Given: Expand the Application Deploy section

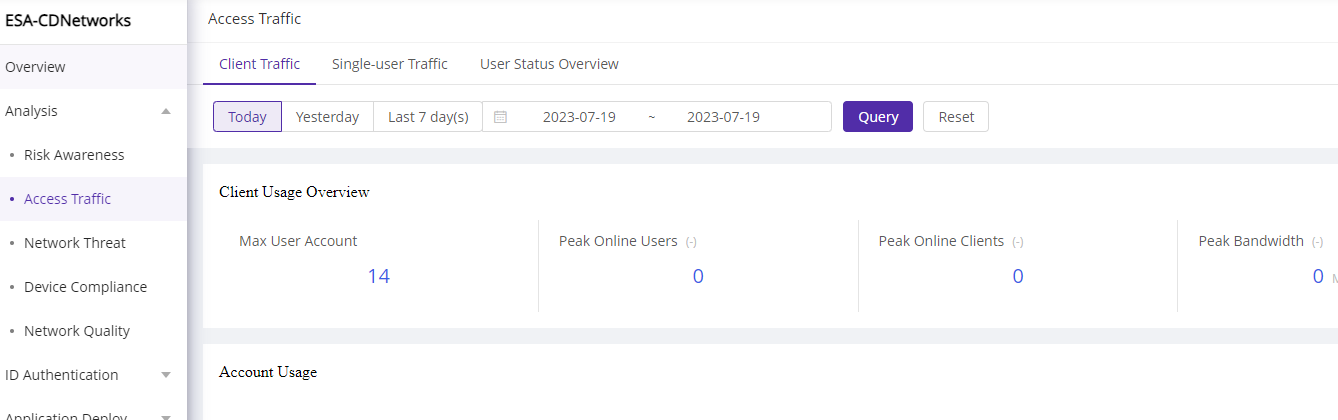Looking at the screenshot, I should [166, 416].
